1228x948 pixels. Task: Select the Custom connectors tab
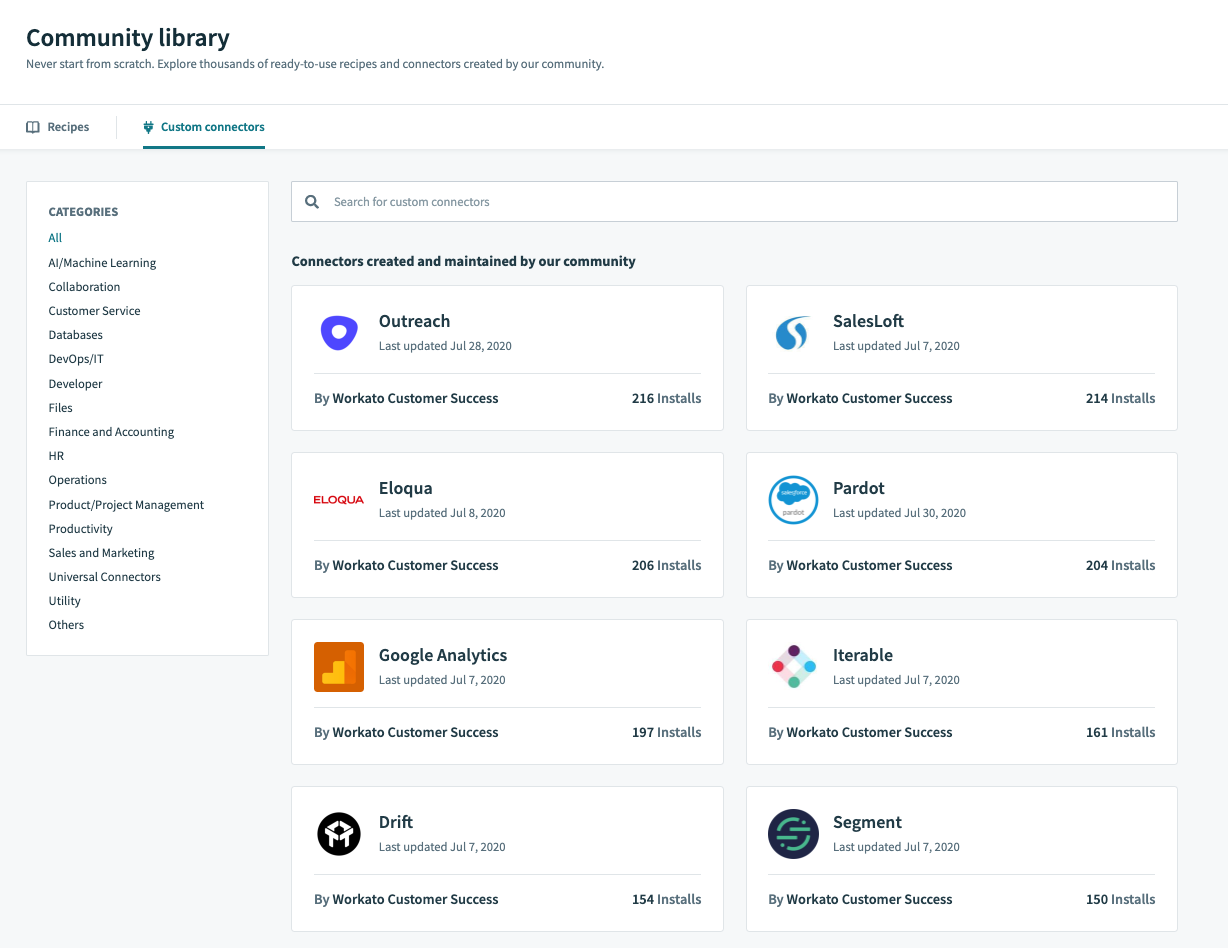point(204,127)
